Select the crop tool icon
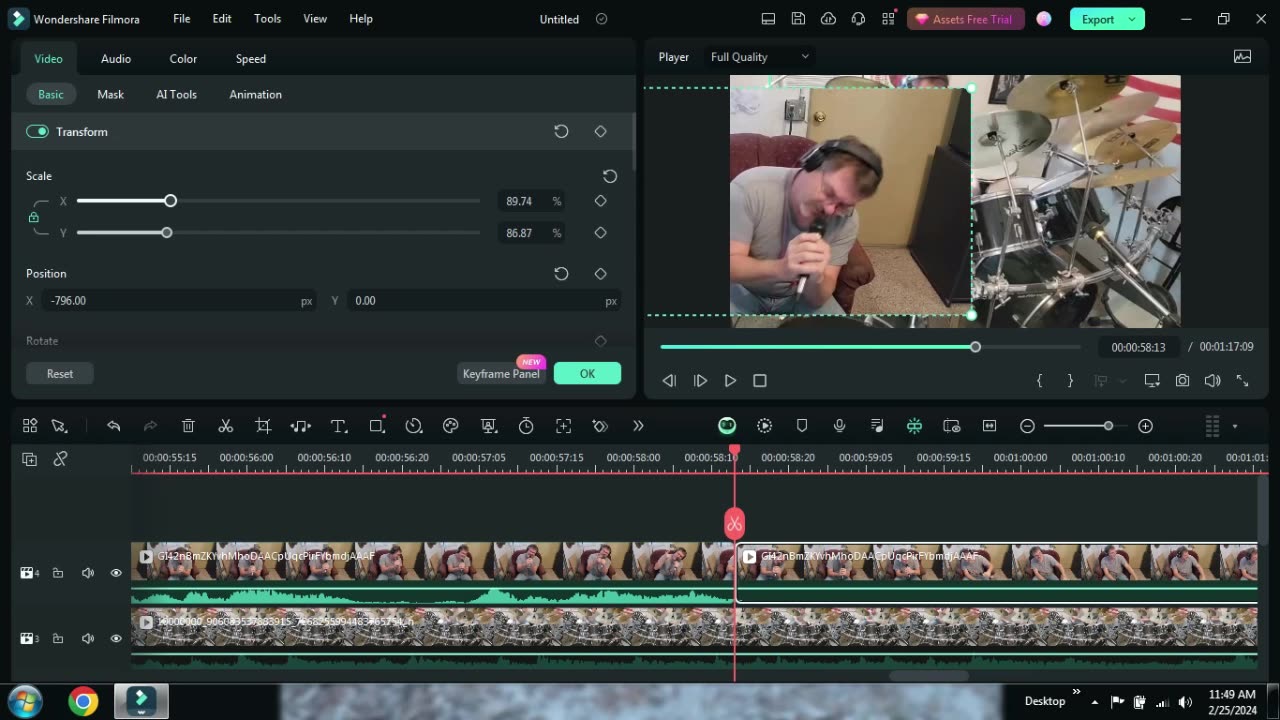Image resolution: width=1280 pixels, height=720 pixels. pyautogui.click(x=263, y=426)
